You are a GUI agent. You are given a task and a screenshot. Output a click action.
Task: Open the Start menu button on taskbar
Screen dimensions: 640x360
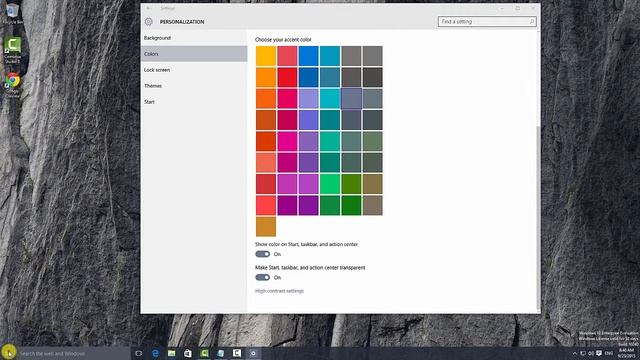(8, 352)
